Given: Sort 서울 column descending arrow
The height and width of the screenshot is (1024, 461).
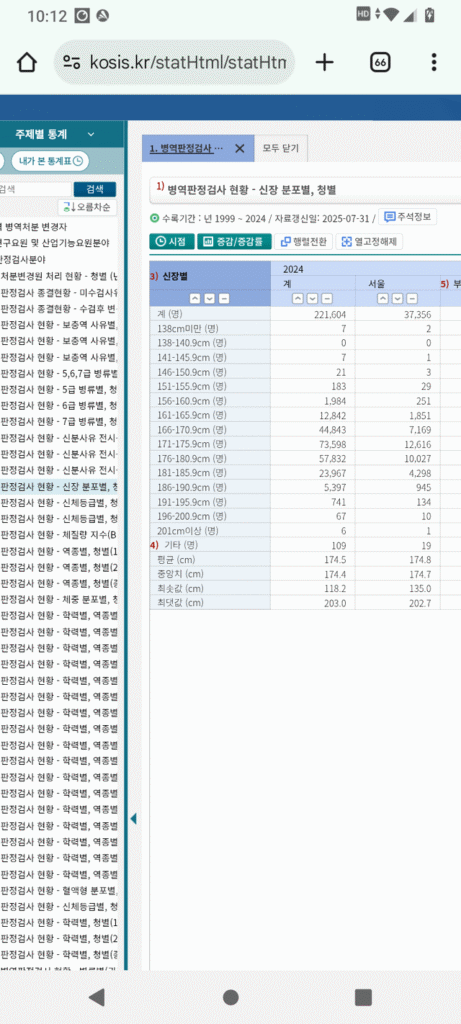Looking at the screenshot, I should pyautogui.click(x=398, y=298).
